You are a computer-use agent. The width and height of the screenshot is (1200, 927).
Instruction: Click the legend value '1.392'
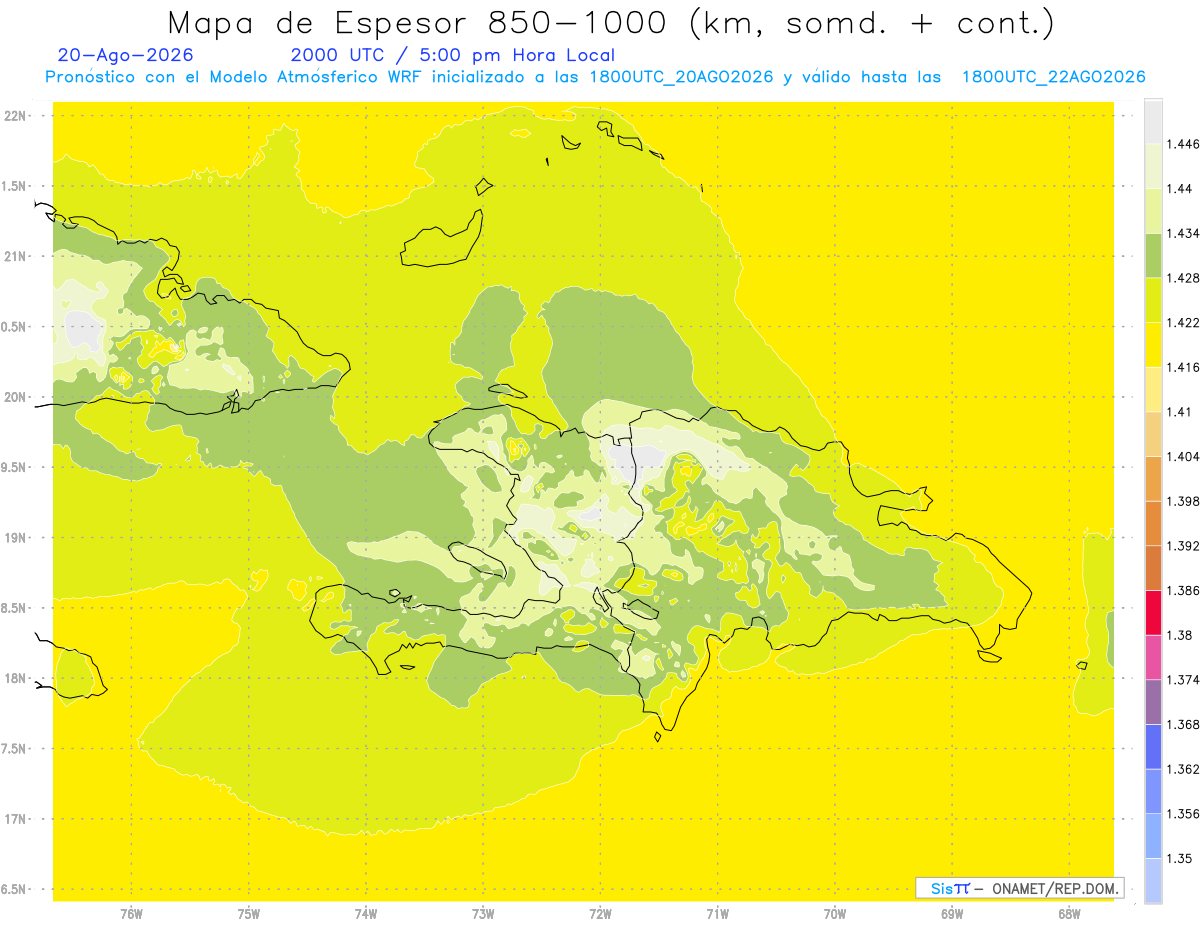[1183, 546]
